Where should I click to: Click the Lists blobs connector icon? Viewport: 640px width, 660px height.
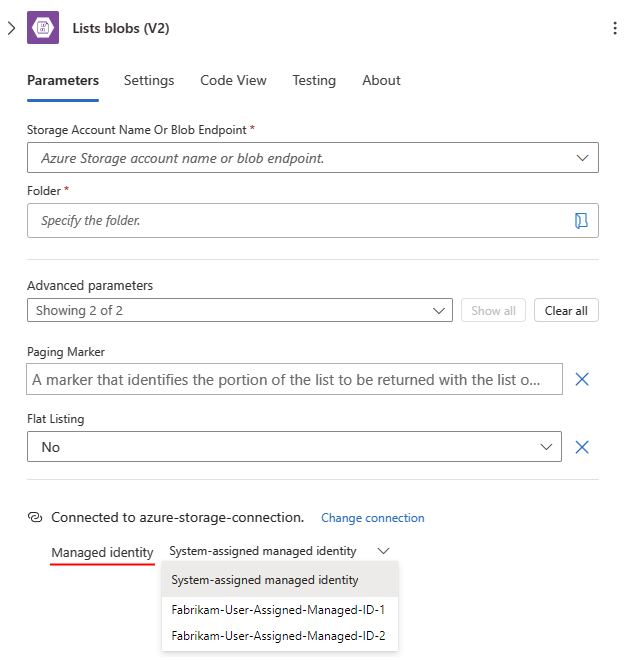[43, 28]
